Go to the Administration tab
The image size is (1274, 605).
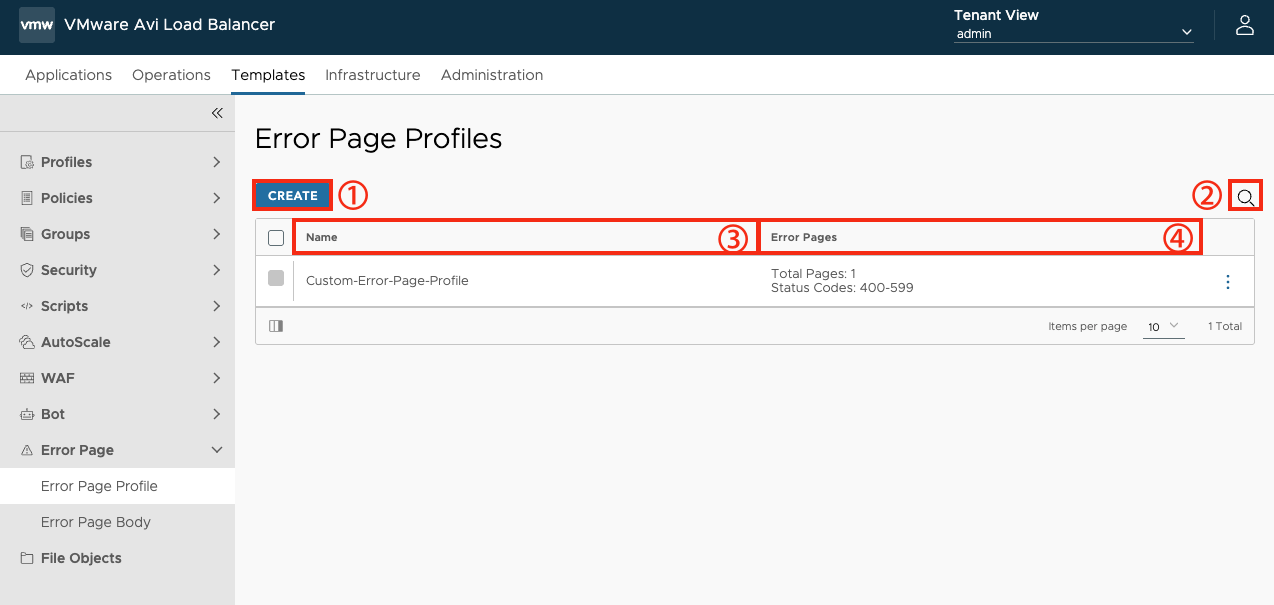(492, 75)
